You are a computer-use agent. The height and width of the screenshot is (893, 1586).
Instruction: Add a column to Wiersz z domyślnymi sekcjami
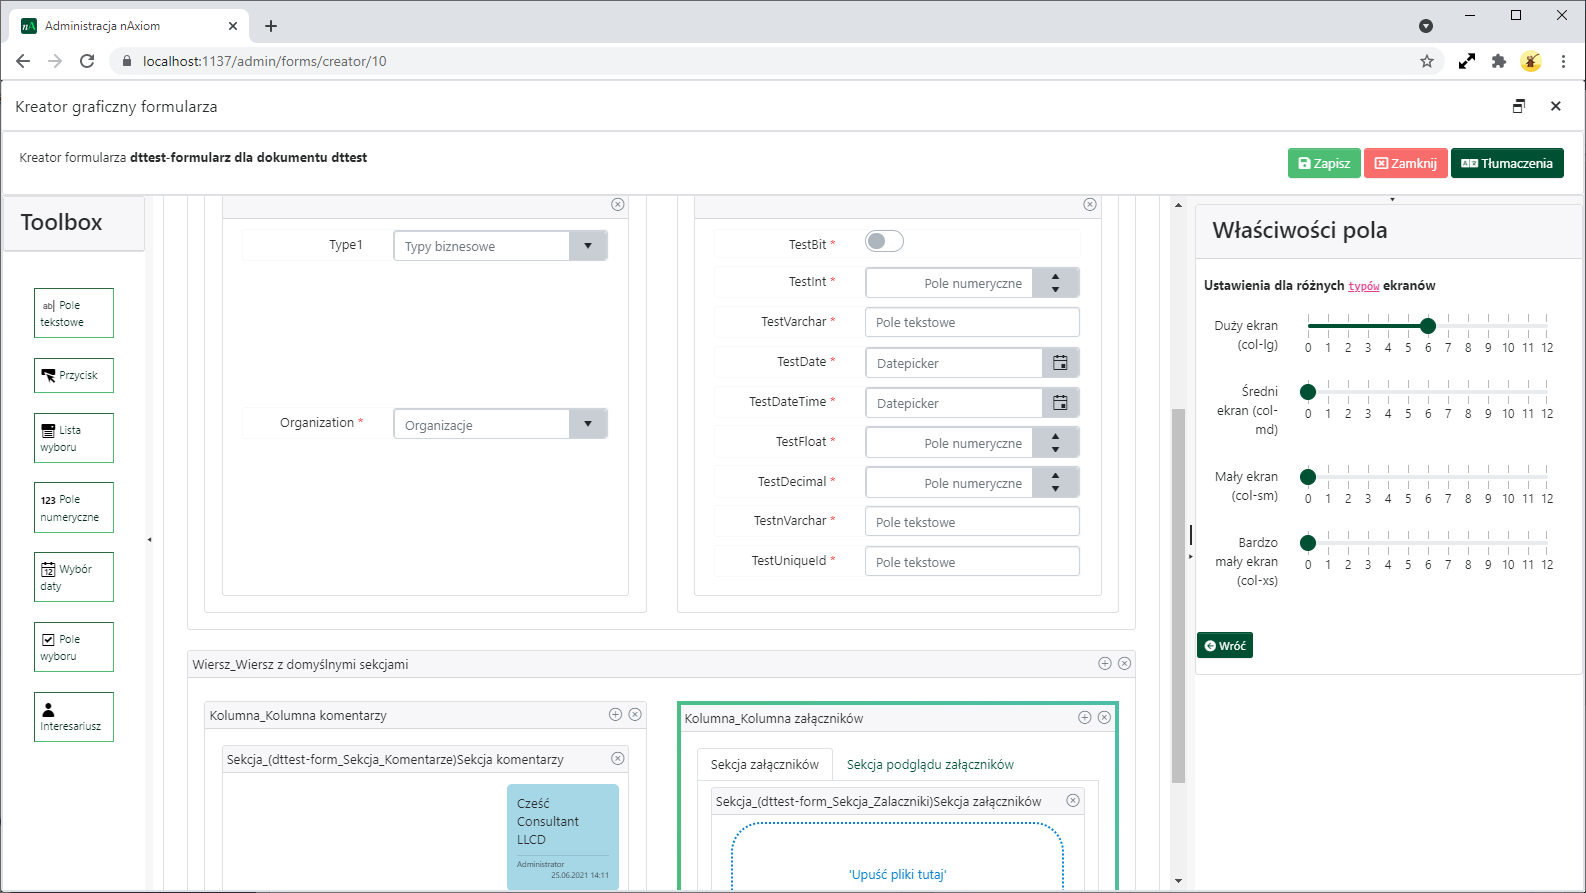click(x=1105, y=663)
